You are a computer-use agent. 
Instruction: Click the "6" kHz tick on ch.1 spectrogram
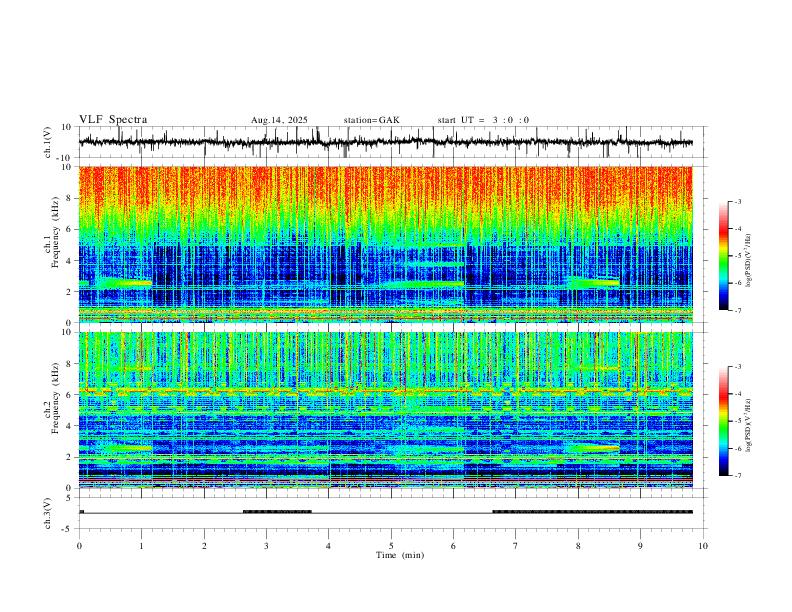(70, 229)
